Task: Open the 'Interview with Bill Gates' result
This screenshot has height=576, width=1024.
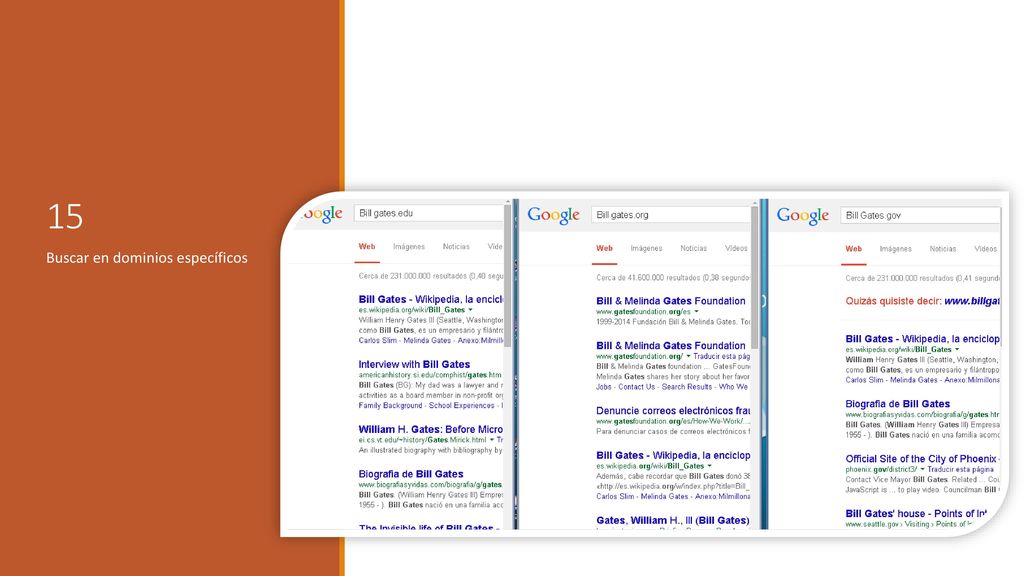Action: coord(414,364)
